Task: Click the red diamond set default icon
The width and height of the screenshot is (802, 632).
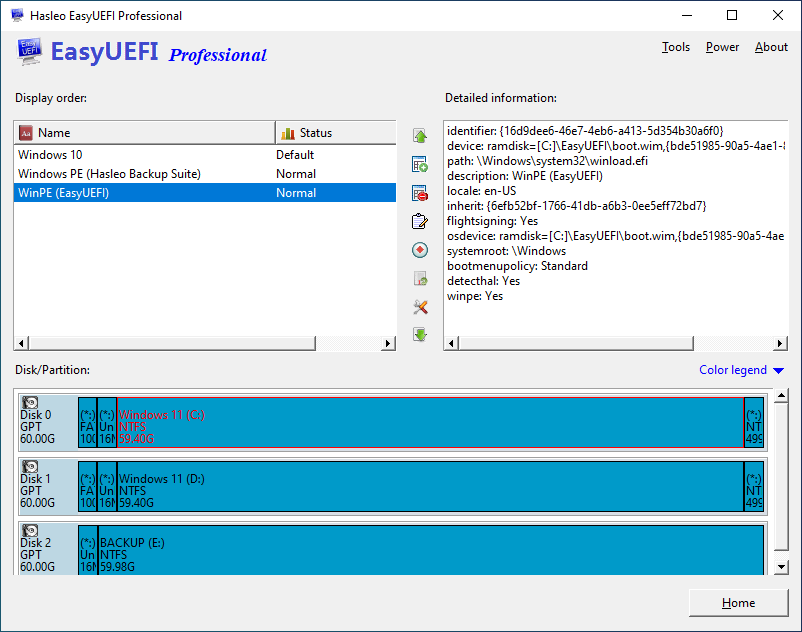Action: coord(420,250)
